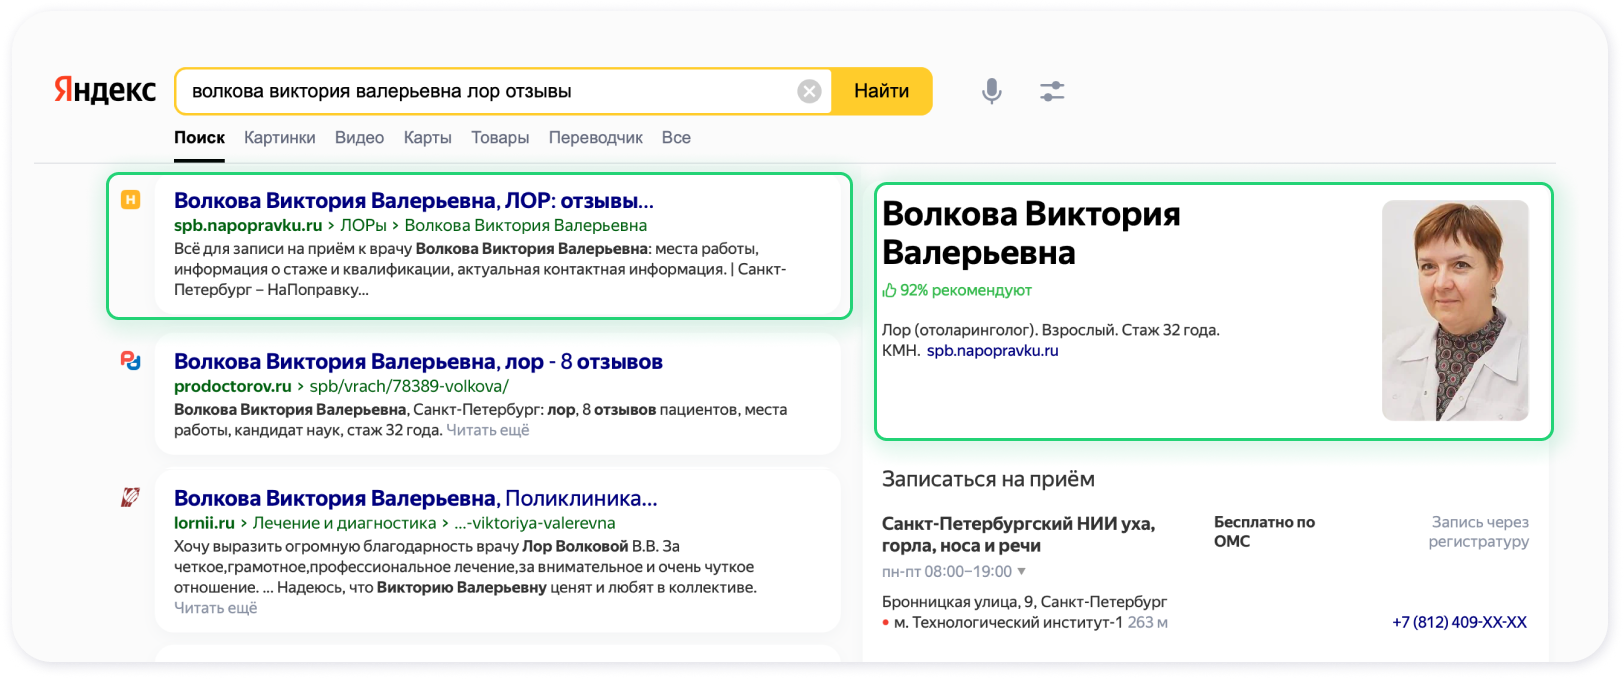1624x679 pixels.
Task: Open the spb.napopravku.ru green URL in first result
Action: click(248, 226)
